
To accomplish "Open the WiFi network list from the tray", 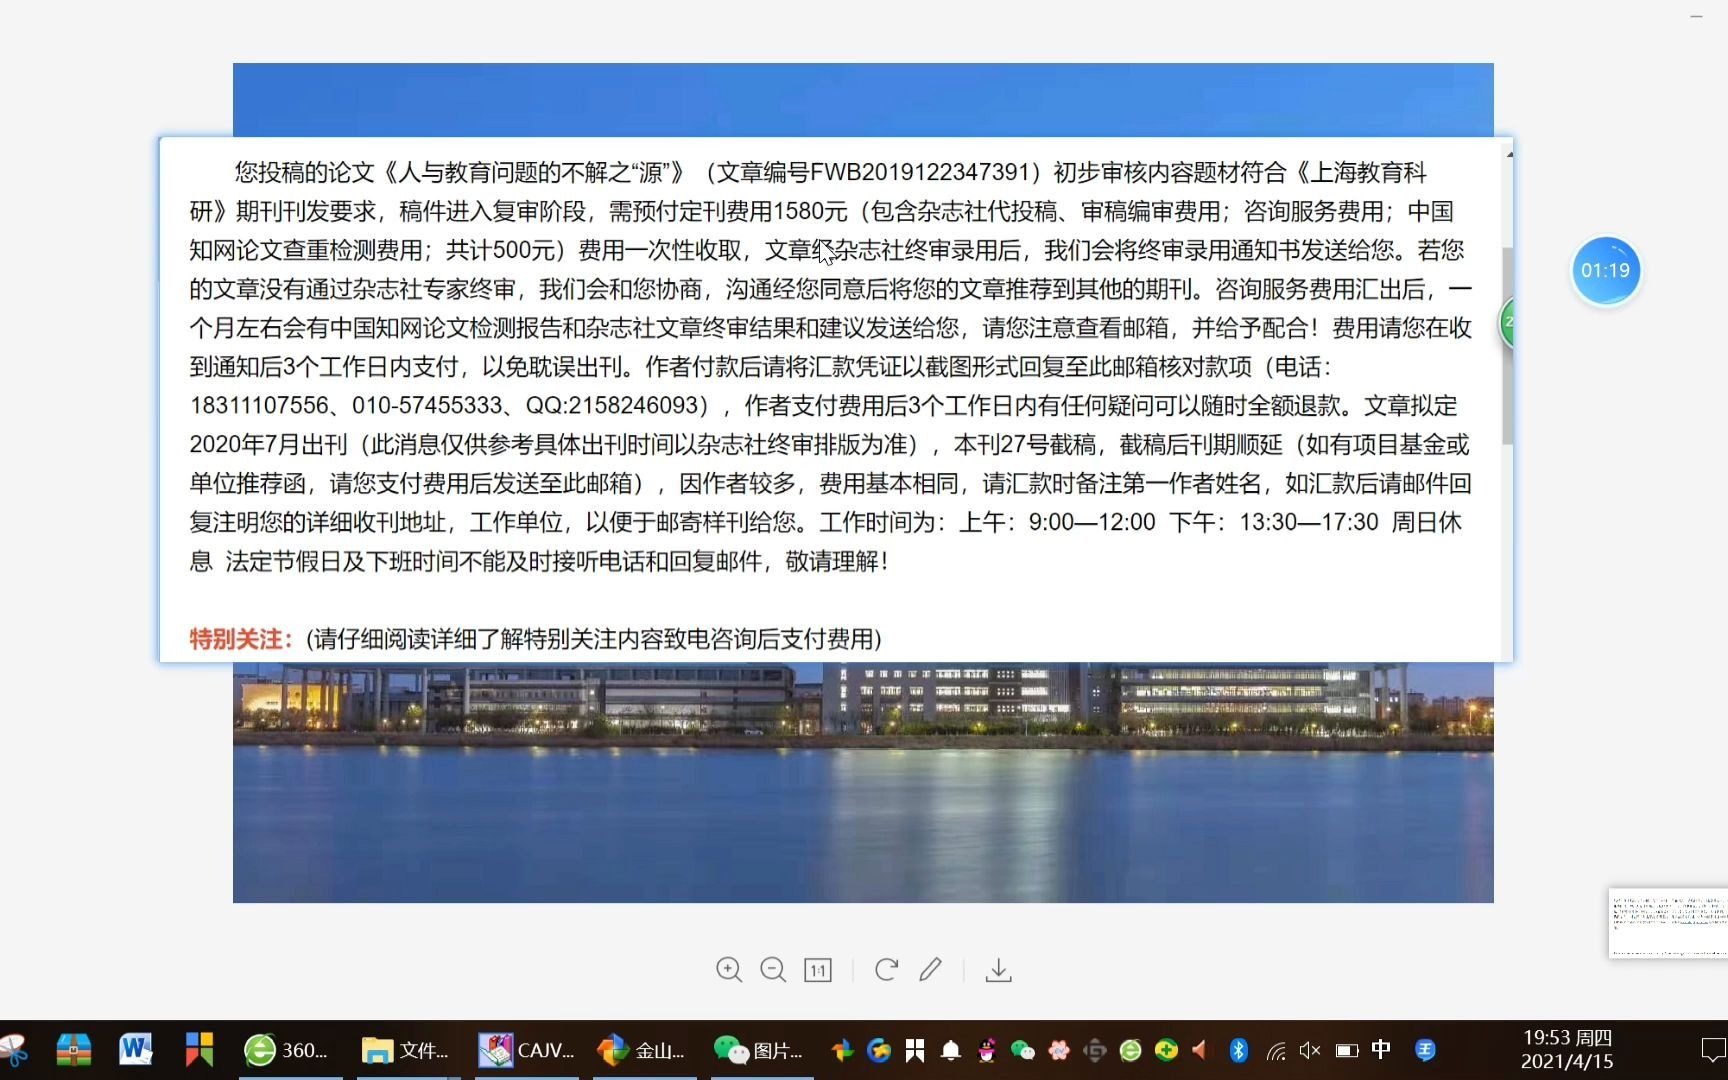I will 1274,1050.
